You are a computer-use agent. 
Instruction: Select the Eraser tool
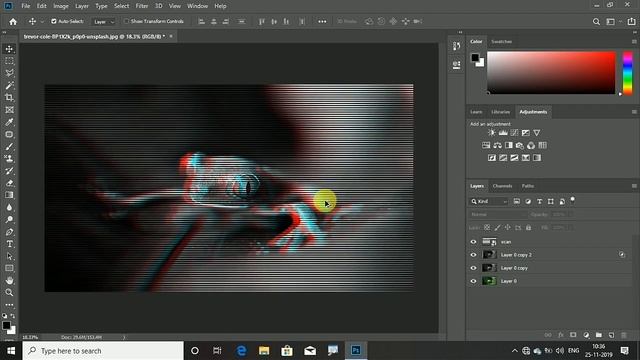tap(9, 183)
